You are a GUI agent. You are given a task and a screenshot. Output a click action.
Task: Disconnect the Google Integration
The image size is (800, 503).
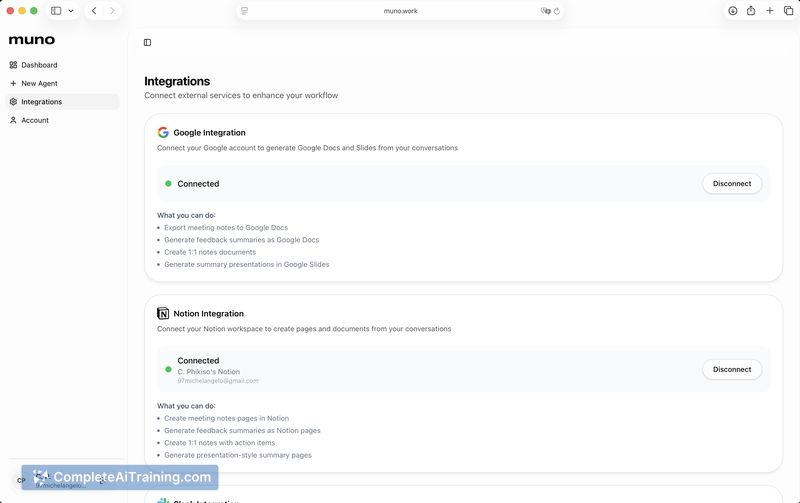point(732,184)
